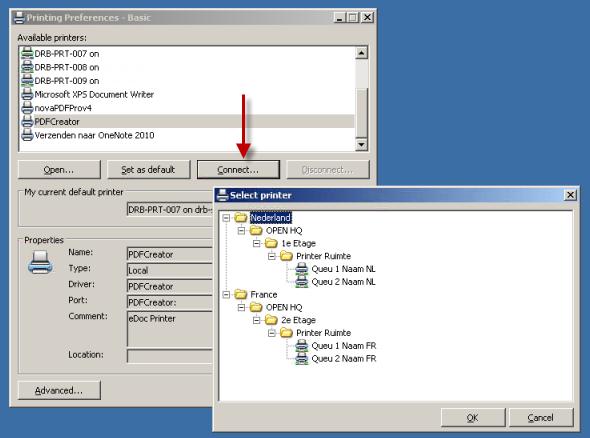Click the Microsoft XPS Document Writer icon
590x438 pixels.
pyautogui.click(x=27, y=94)
